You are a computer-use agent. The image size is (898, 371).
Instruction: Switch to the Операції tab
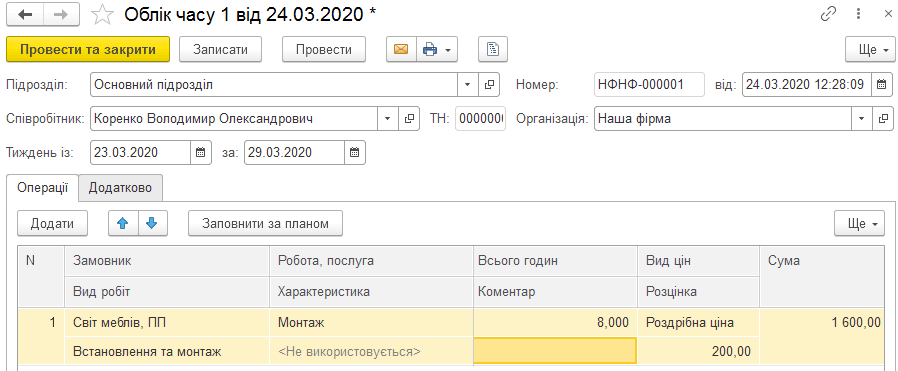coord(43,188)
